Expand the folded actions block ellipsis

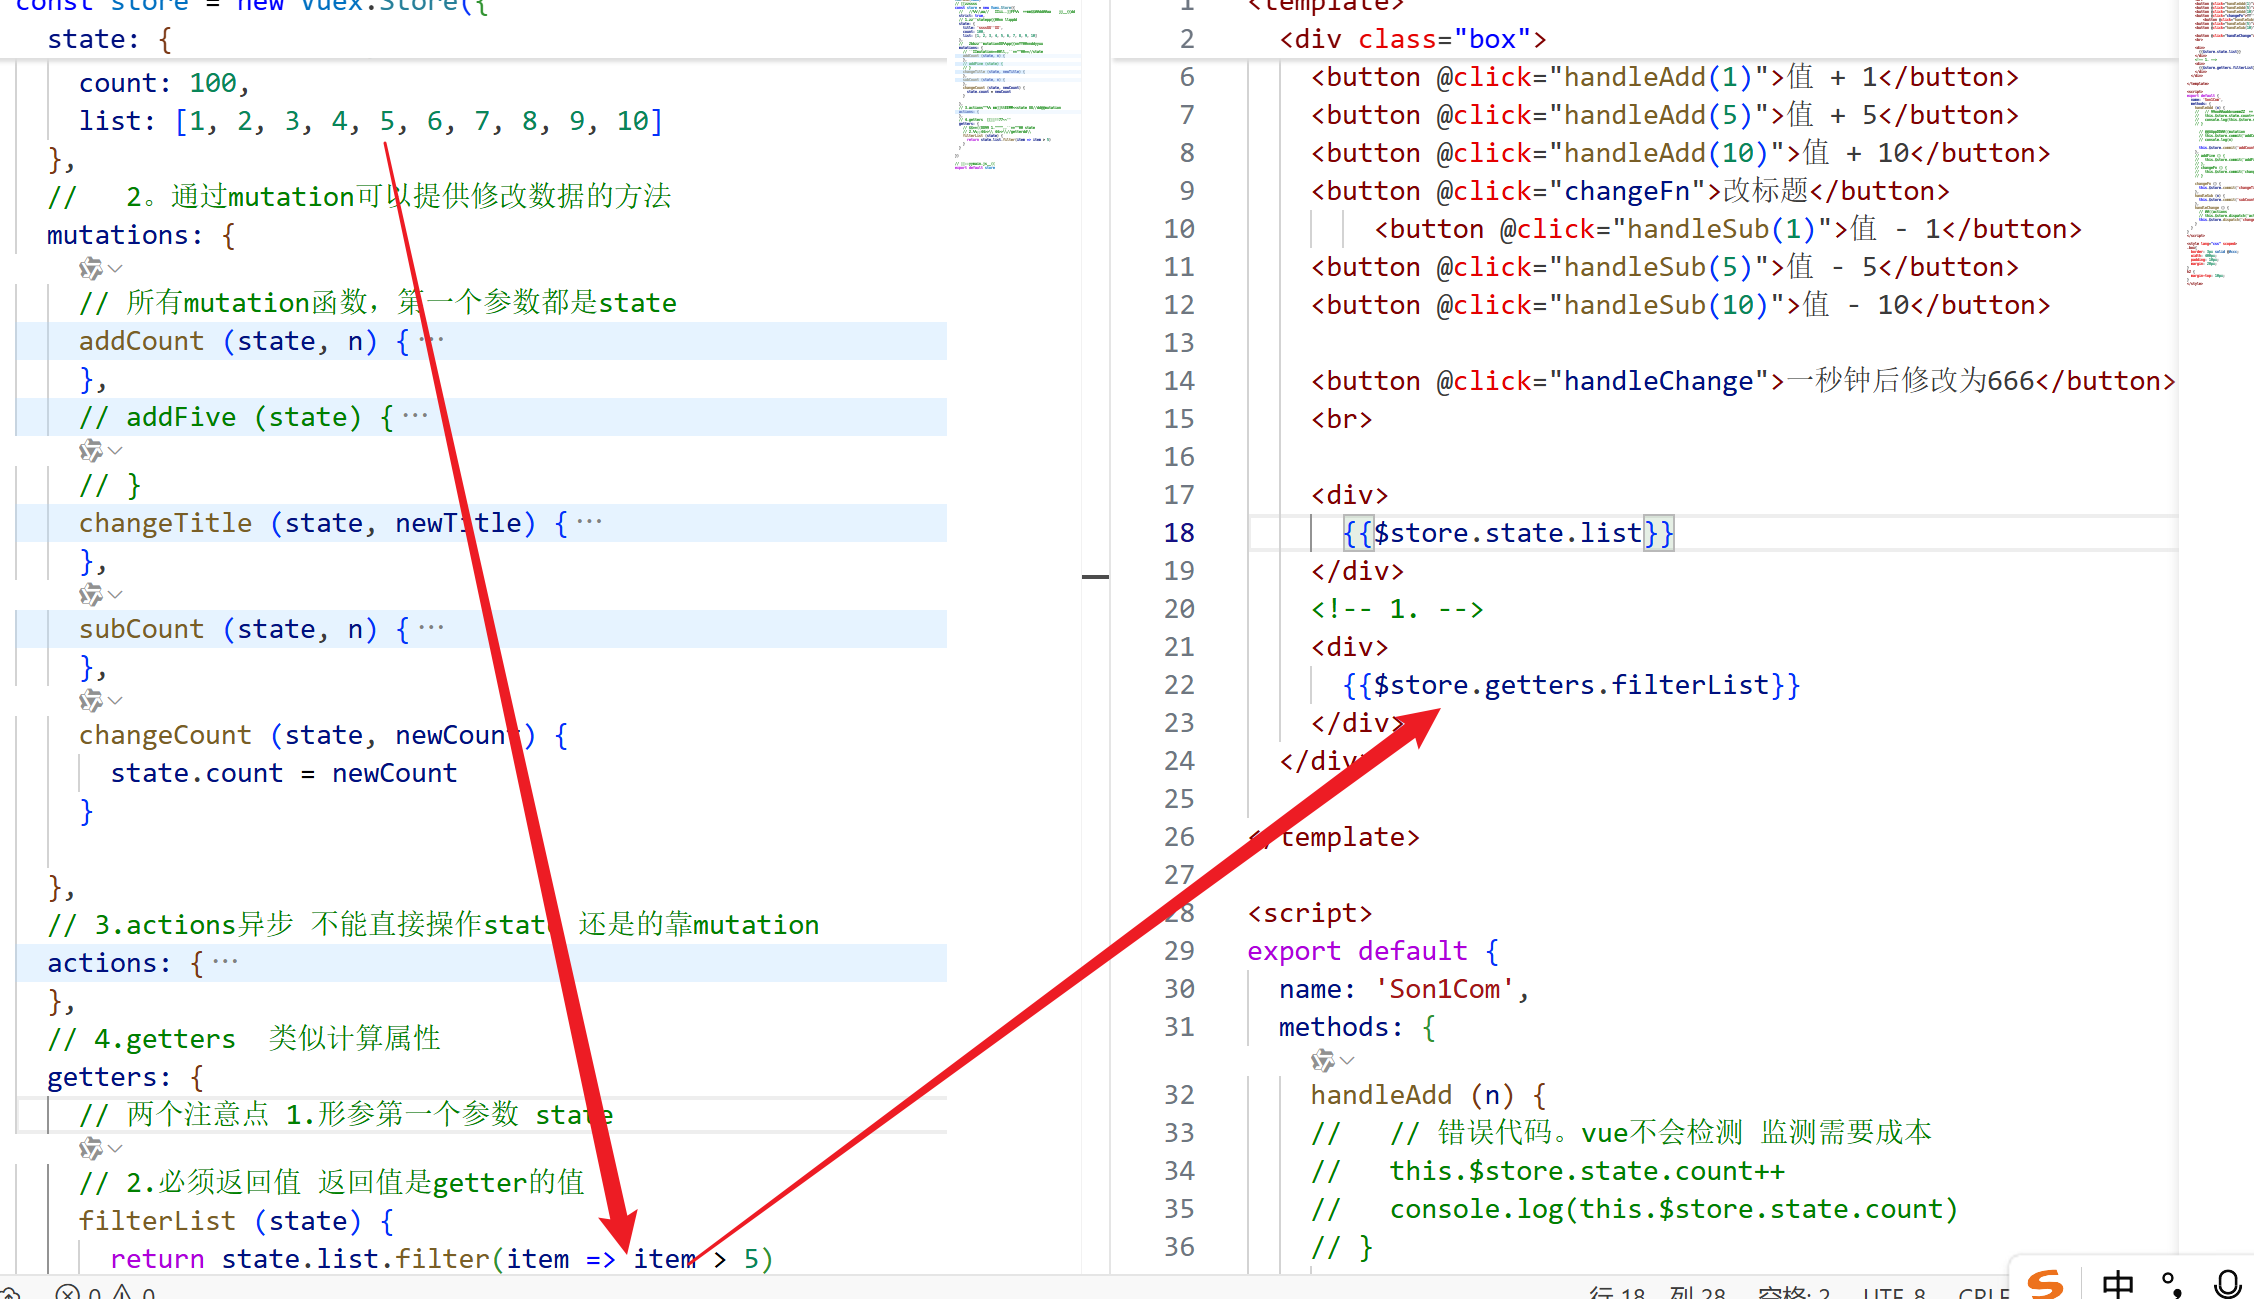tap(225, 963)
